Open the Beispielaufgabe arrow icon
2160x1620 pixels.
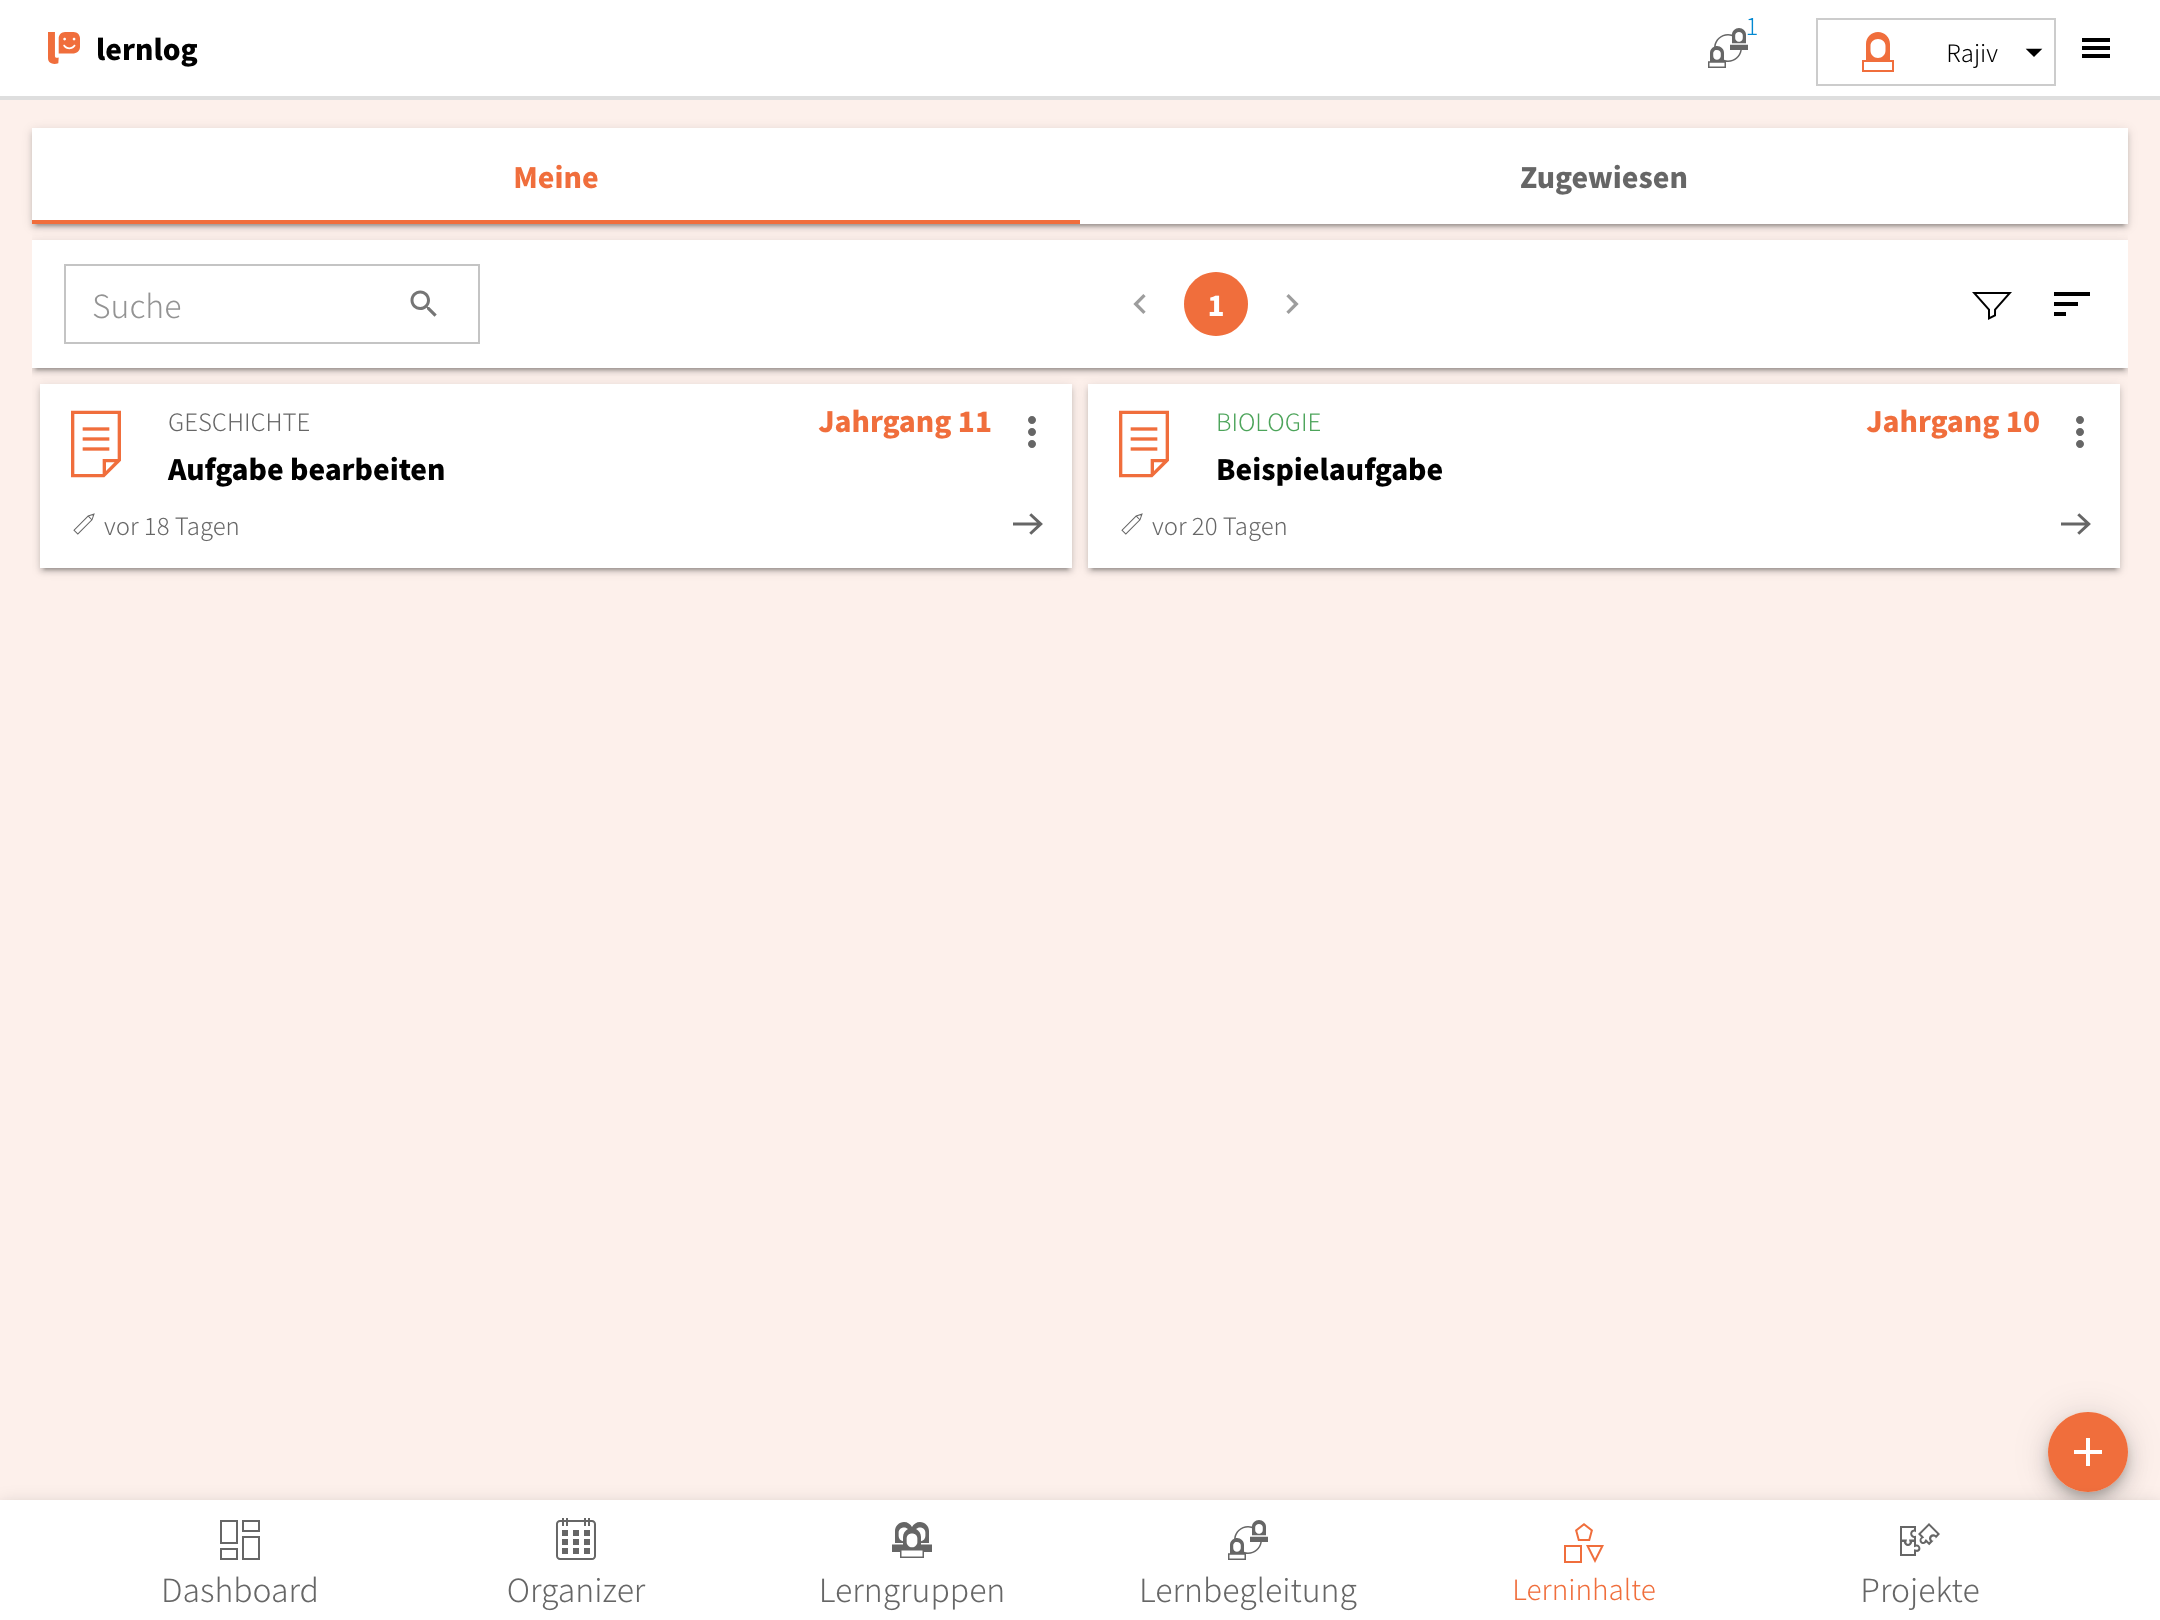tap(2075, 525)
